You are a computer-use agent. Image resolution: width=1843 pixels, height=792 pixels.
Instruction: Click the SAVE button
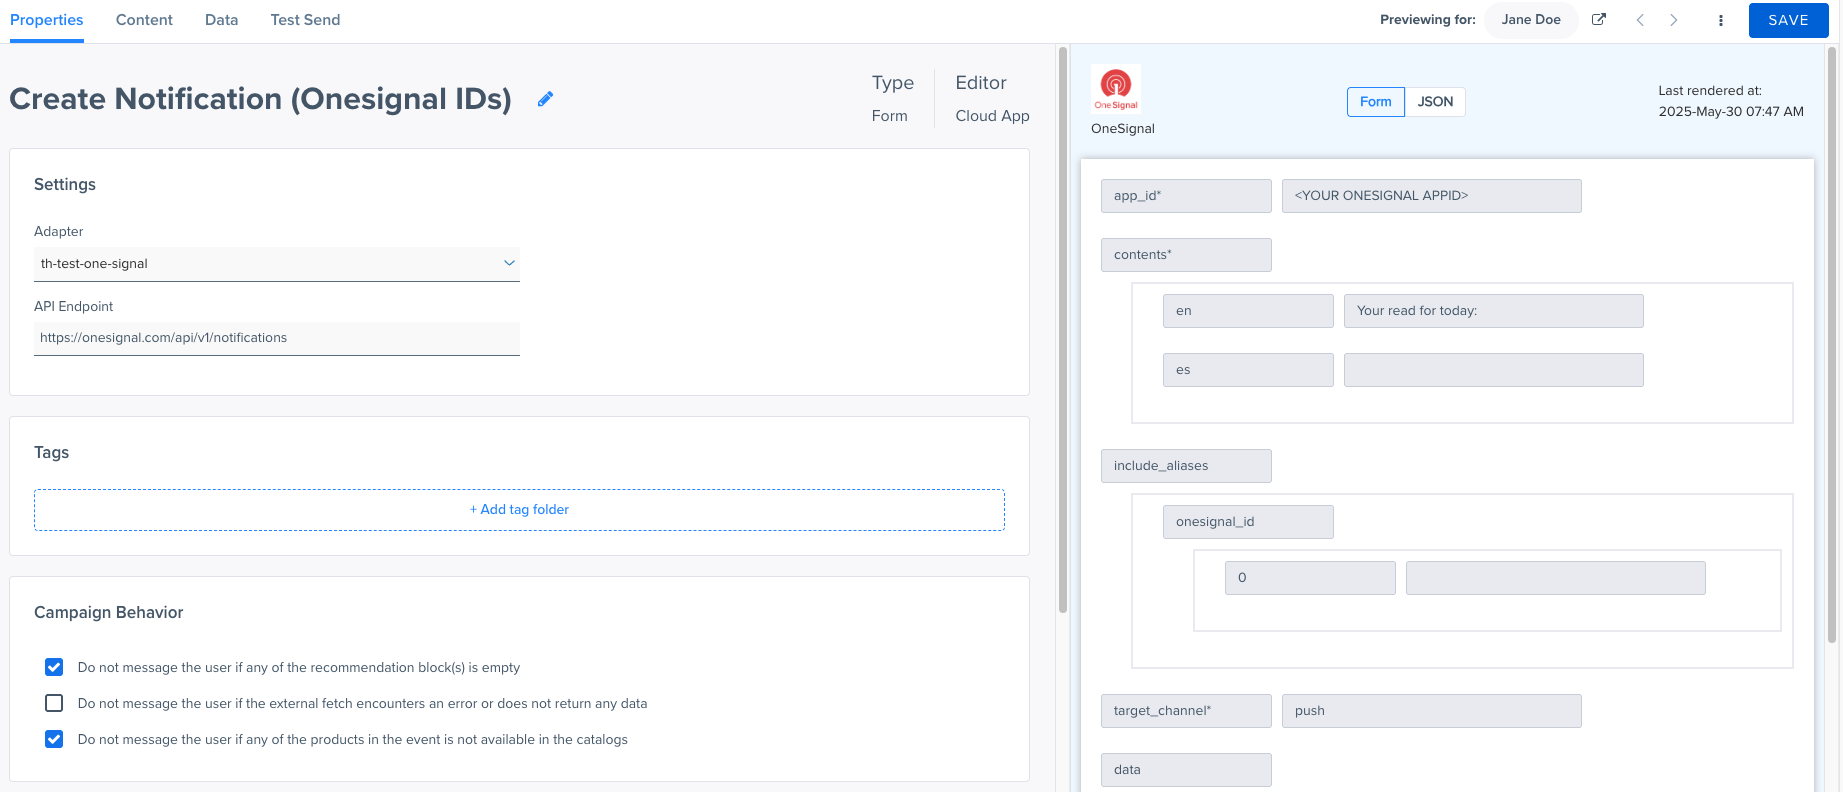1788,20
